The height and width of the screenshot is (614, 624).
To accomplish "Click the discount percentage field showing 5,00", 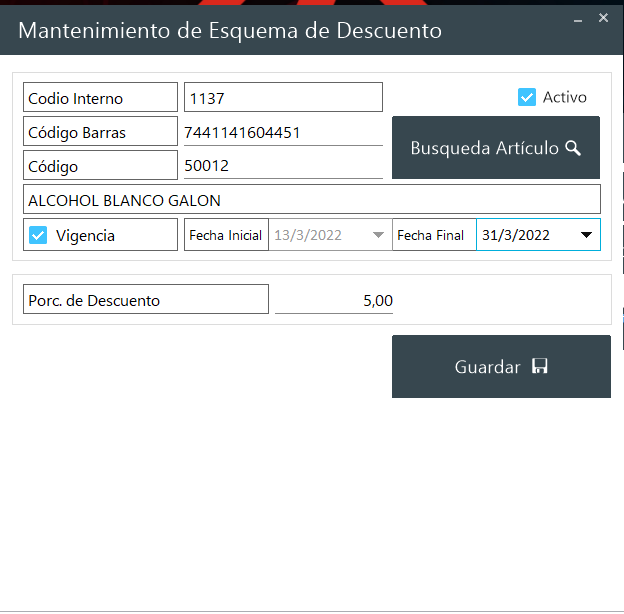I will pos(334,300).
